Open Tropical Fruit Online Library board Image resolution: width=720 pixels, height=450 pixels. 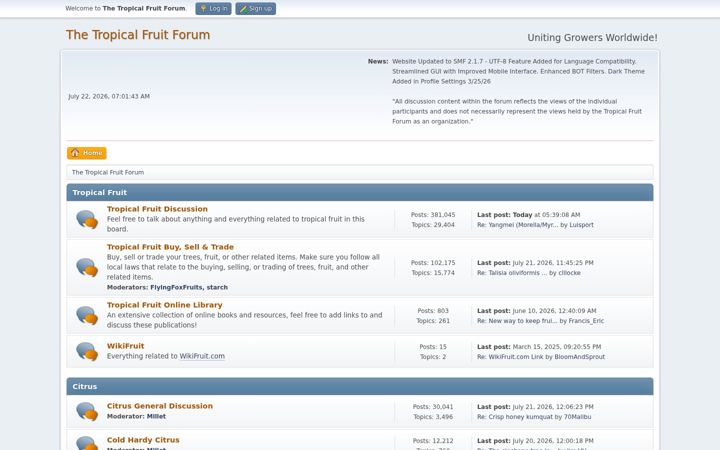(164, 305)
